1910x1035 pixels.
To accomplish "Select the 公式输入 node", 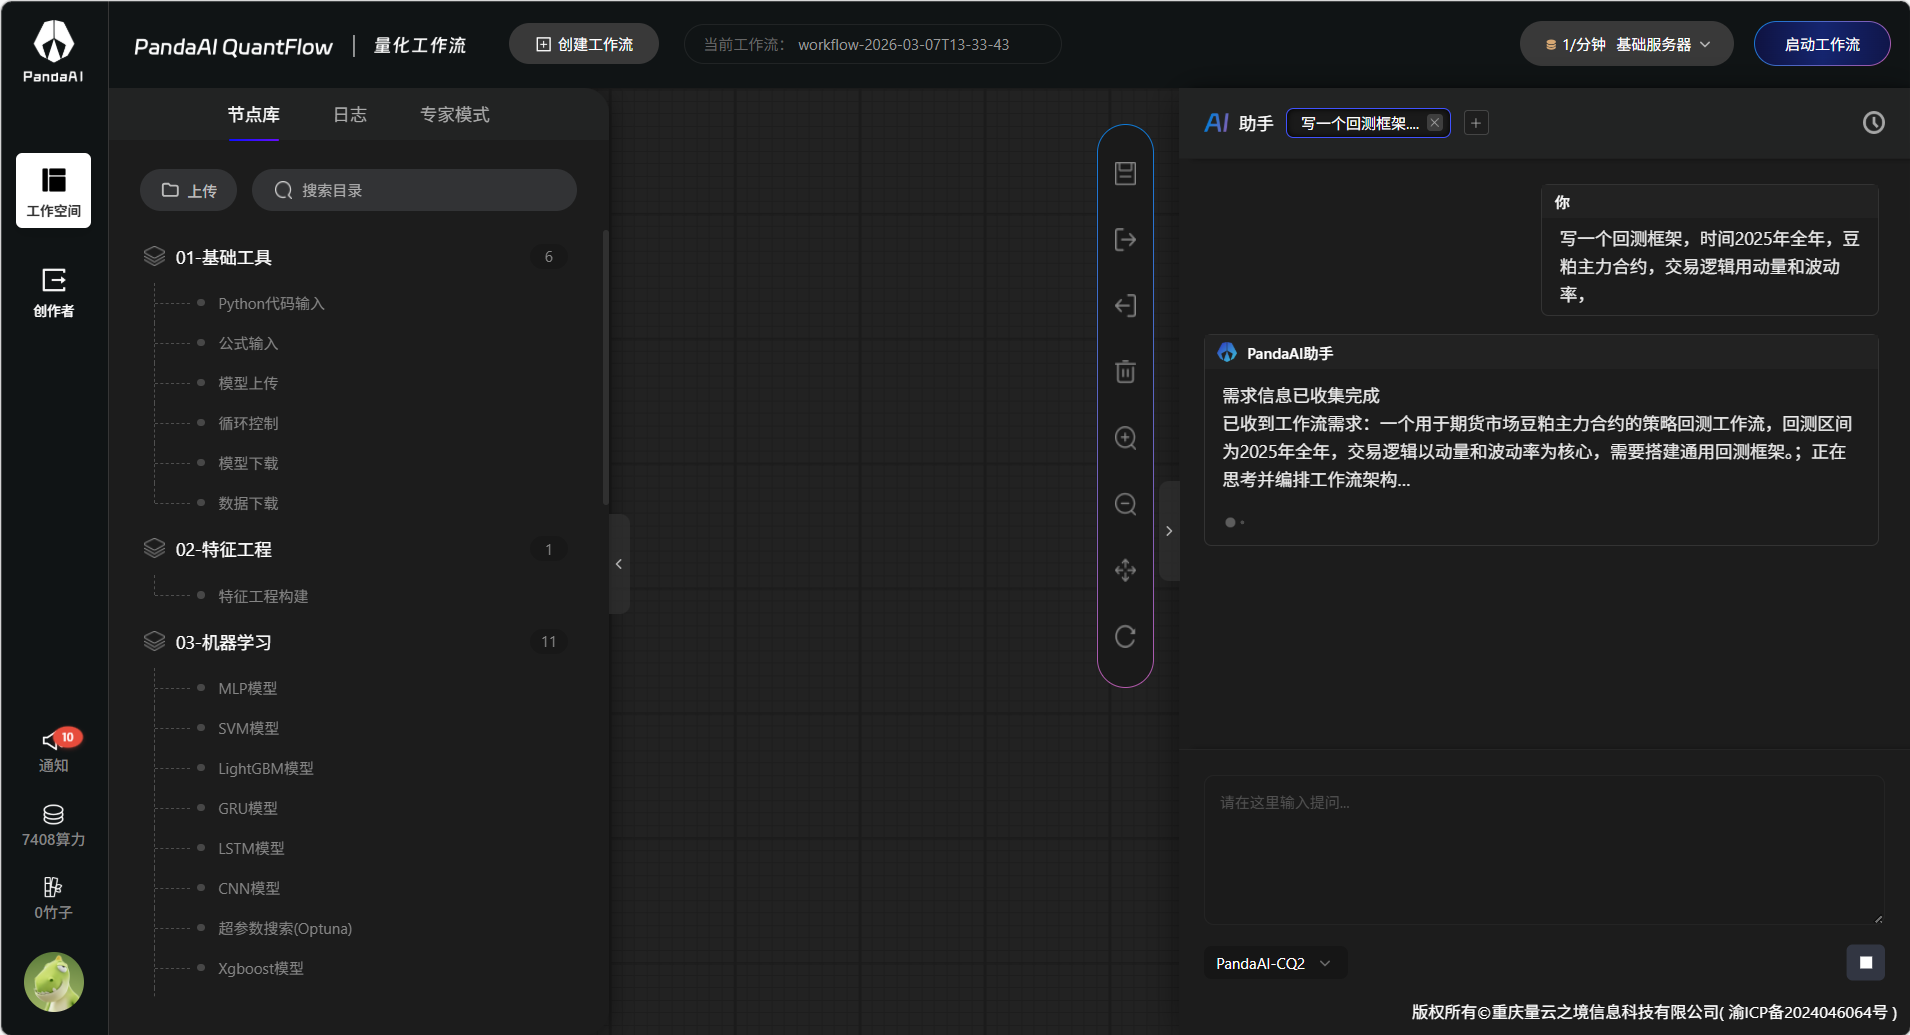I will (248, 343).
